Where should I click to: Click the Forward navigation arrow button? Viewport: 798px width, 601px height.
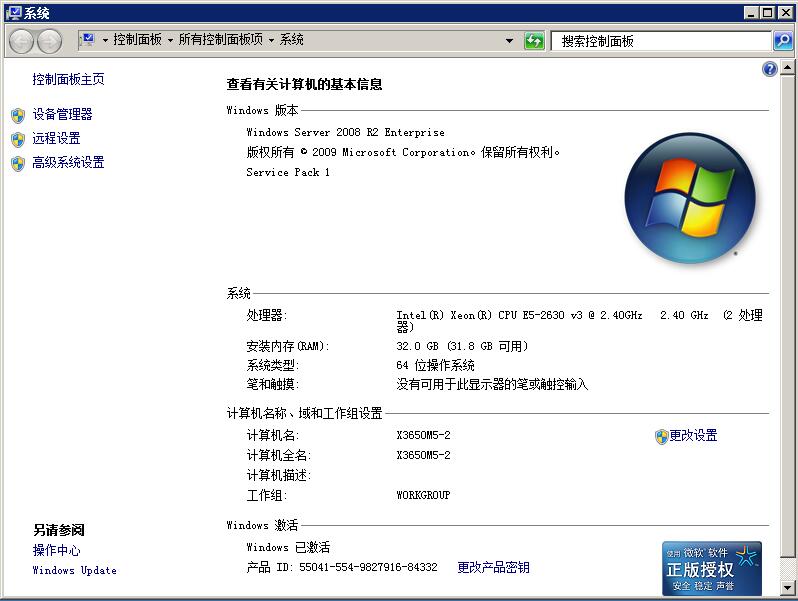pyautogui.click(x=48, y=41)
